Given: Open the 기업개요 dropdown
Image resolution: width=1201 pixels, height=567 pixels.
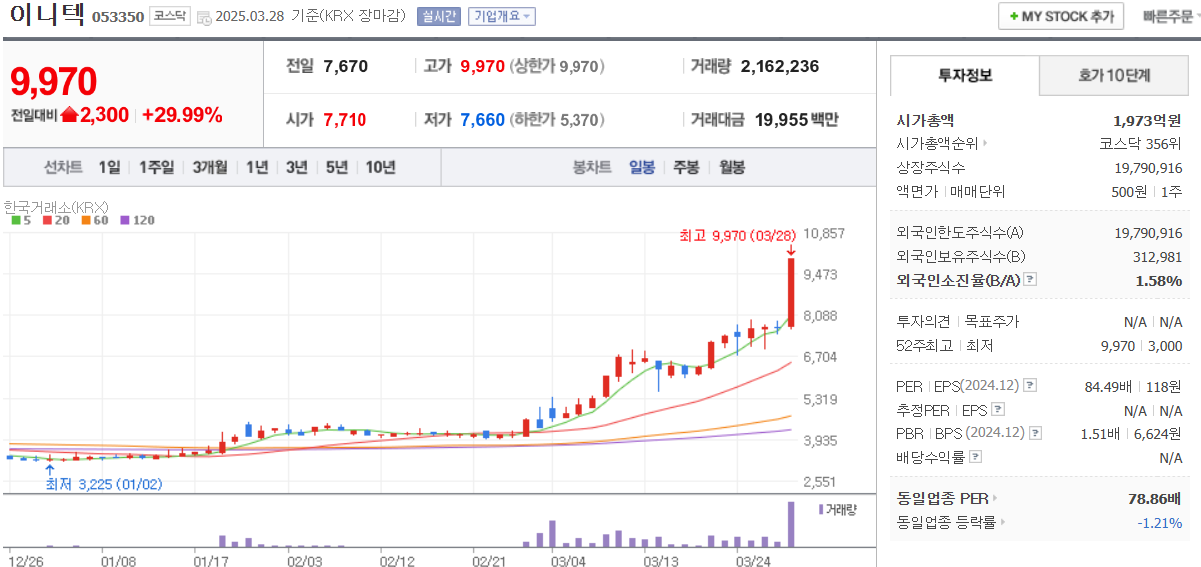Looking at the screenshot, I should [x=502, y=17].
